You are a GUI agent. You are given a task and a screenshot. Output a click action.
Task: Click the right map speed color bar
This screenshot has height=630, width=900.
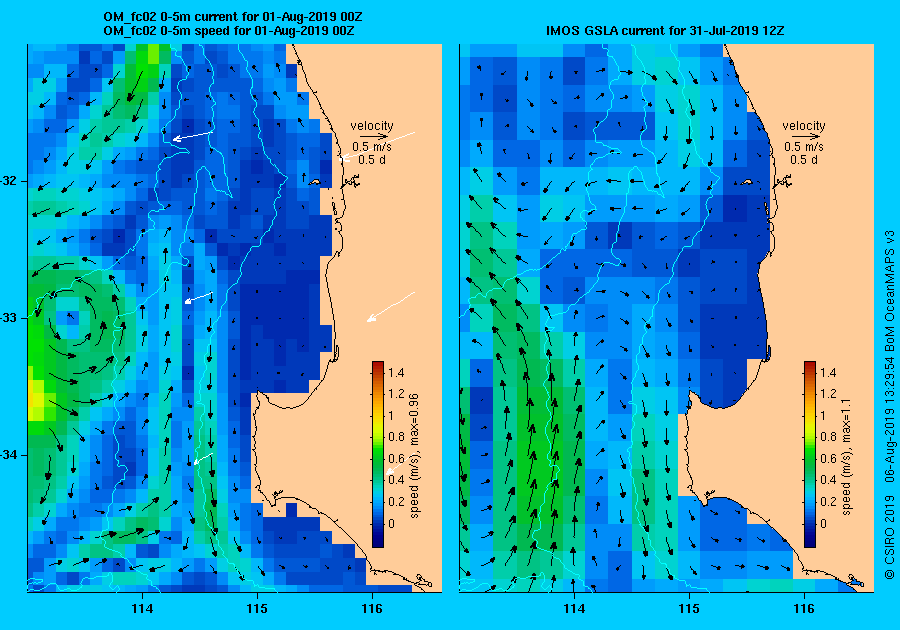[x=809, y=454]
